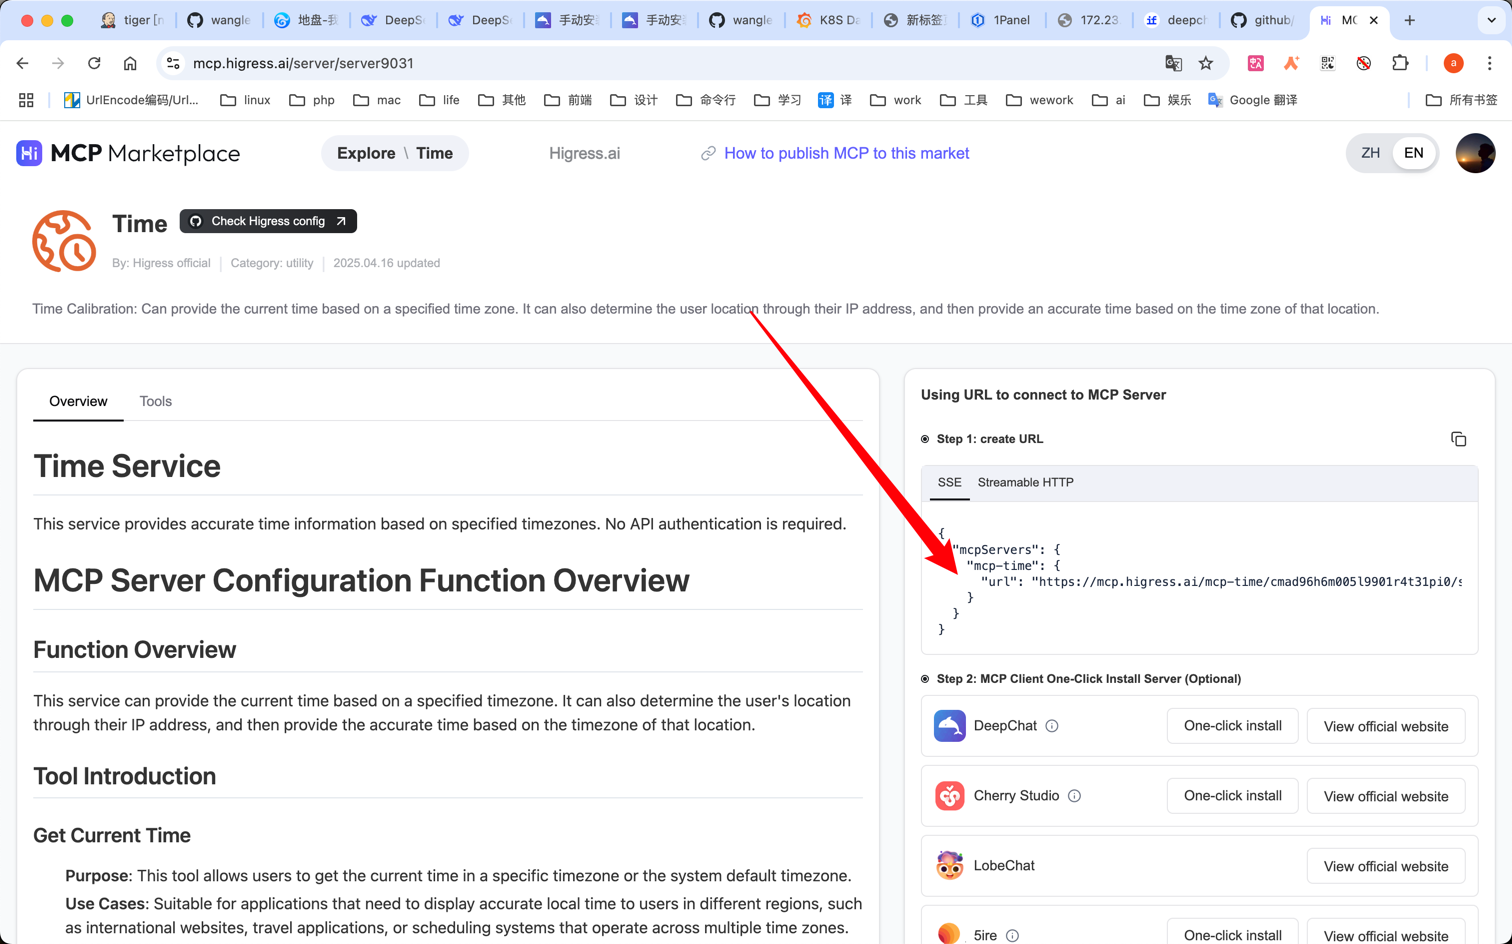Open the 所有书签 all bookmarks folder

coord(1461,100)
